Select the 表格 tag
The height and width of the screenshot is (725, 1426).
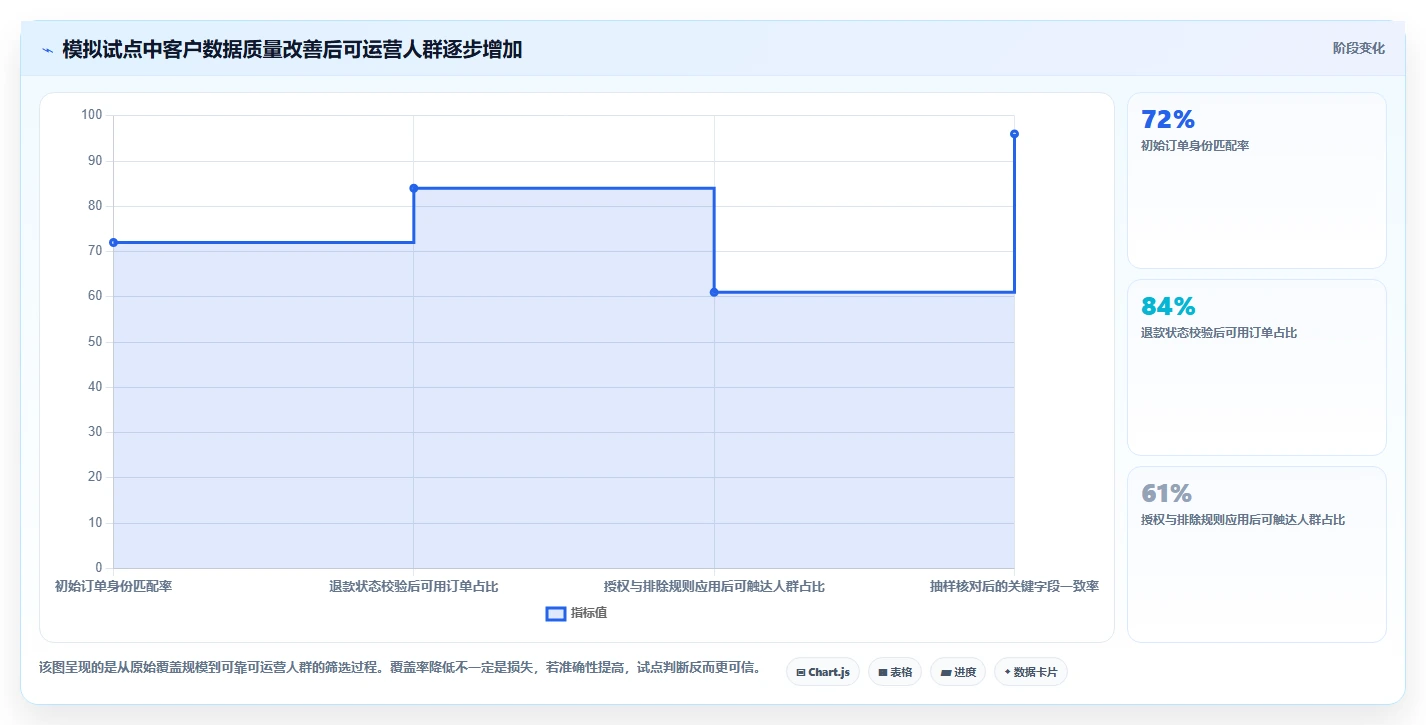(x=895, y=672)
